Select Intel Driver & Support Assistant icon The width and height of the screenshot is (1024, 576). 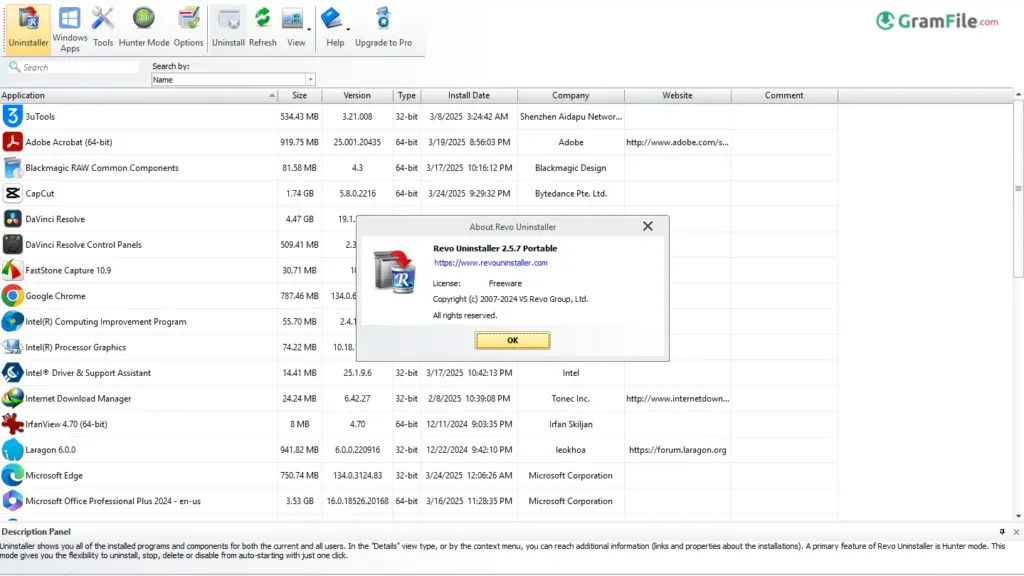click(12, 373)
